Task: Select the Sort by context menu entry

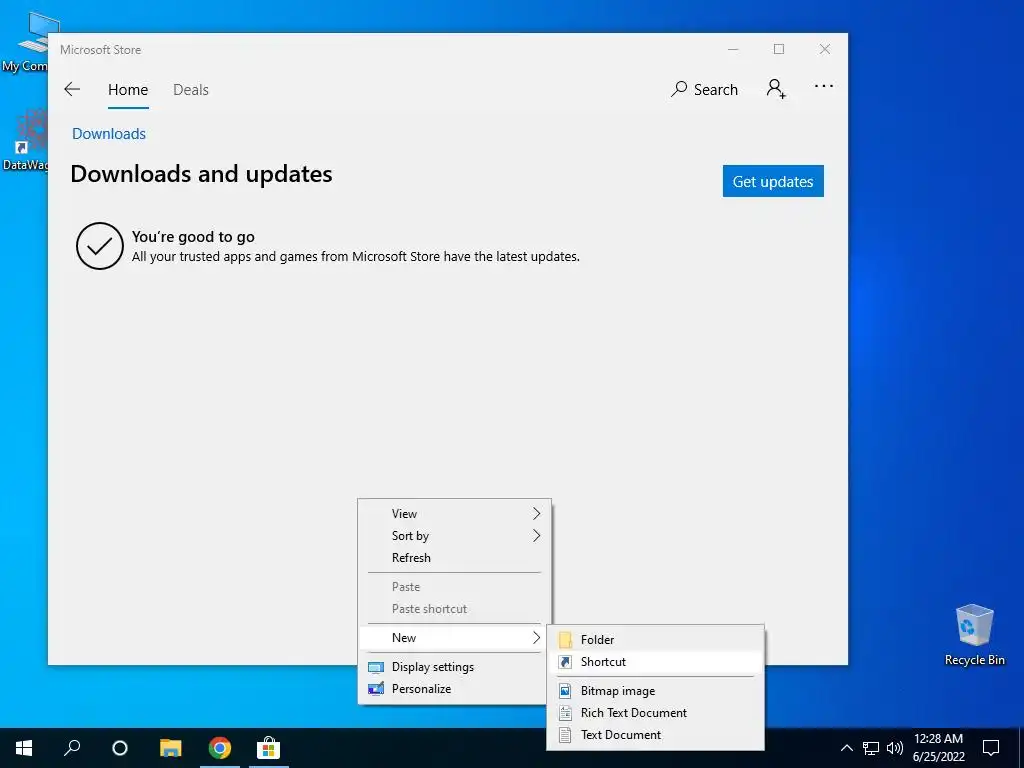Action: (x=455, y=536)
